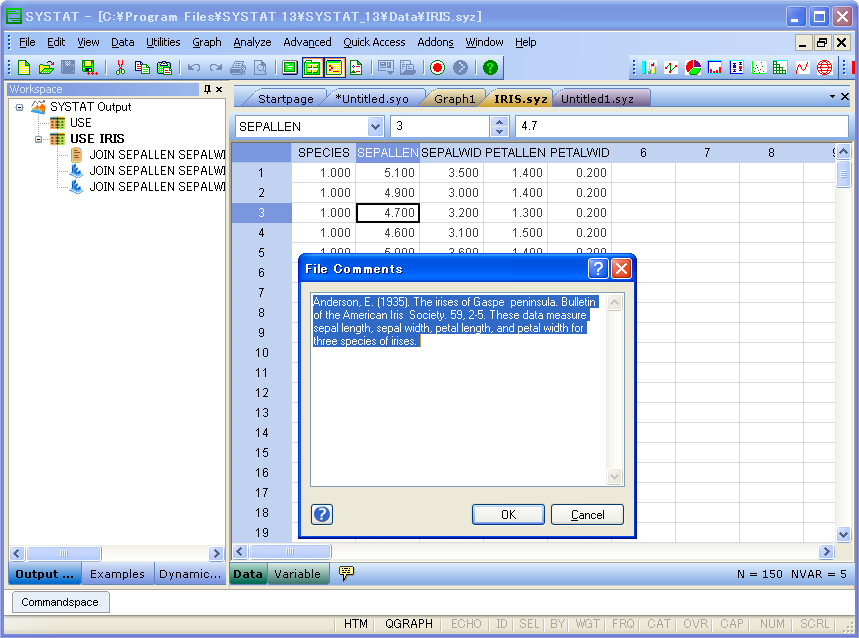Click the round help icon in File Comments dialog

322,514
